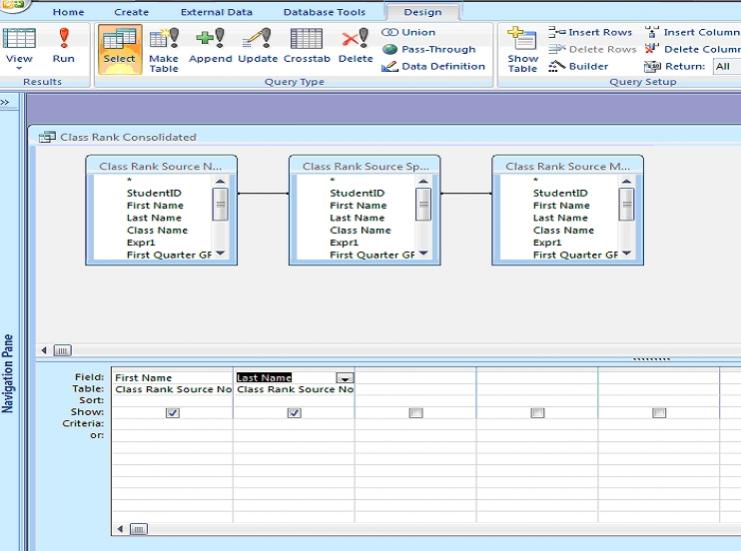Image resolution: width=741 pixels, height=551 pixels.
Task: Choose the Select query type
Action: coord(120,49)
